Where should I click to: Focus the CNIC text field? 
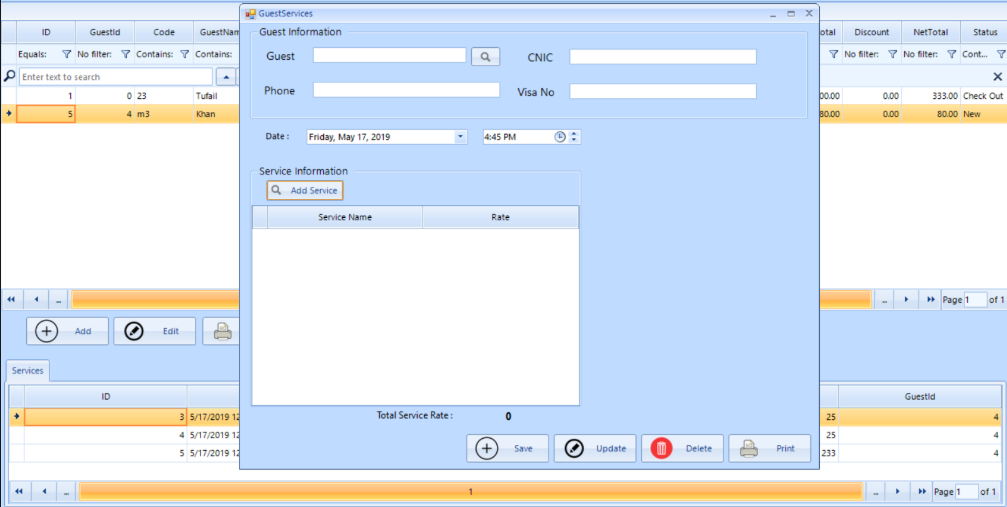click(x=662, y=57)
